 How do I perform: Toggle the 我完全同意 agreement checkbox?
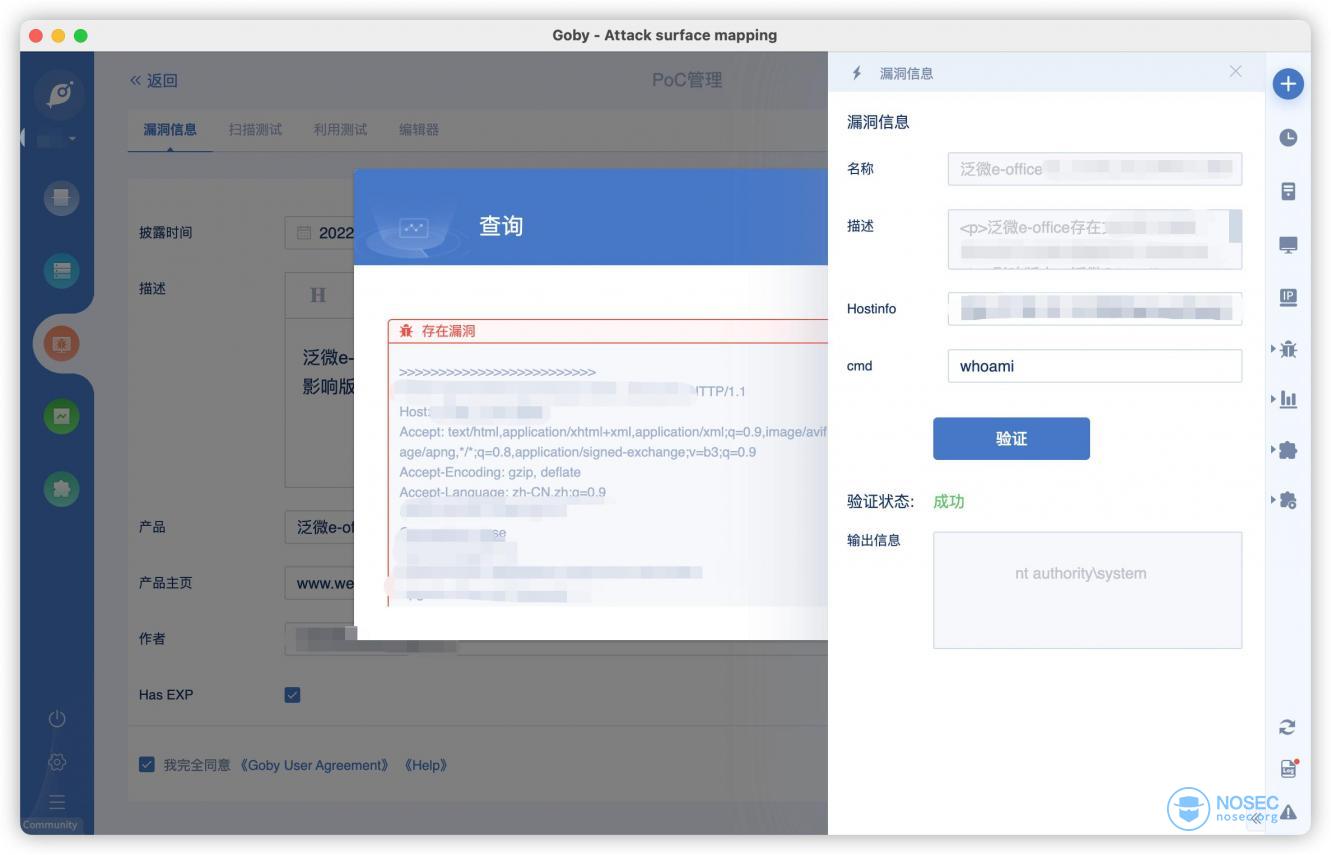pos(147,765)
